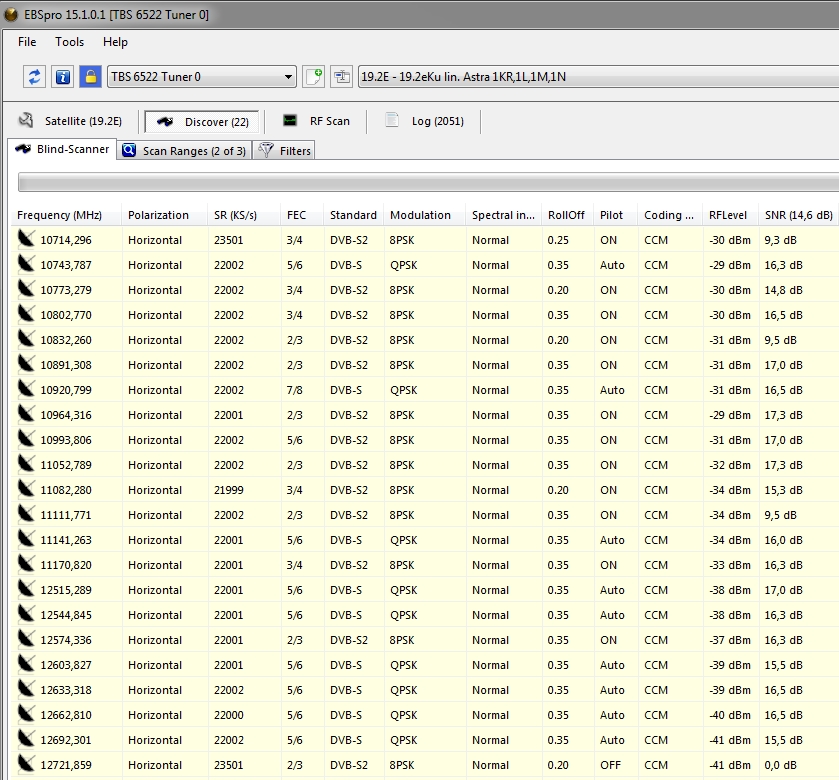This screenshot has width=839, height=780.
Task: Sort by SNR (14,6 dB) column header
Action: click(x=799, y=215)
